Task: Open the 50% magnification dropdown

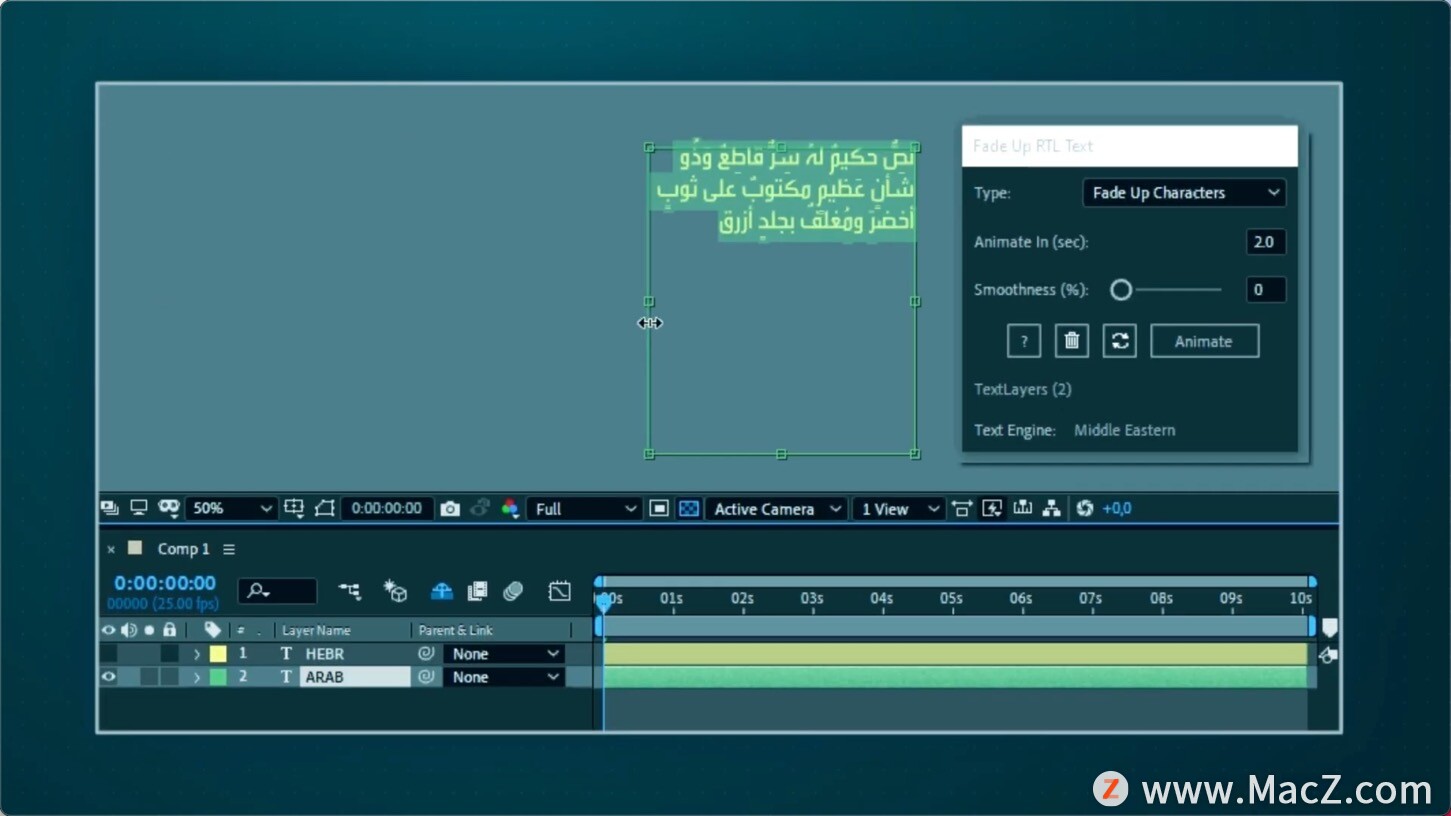Action: pos(231,508)
